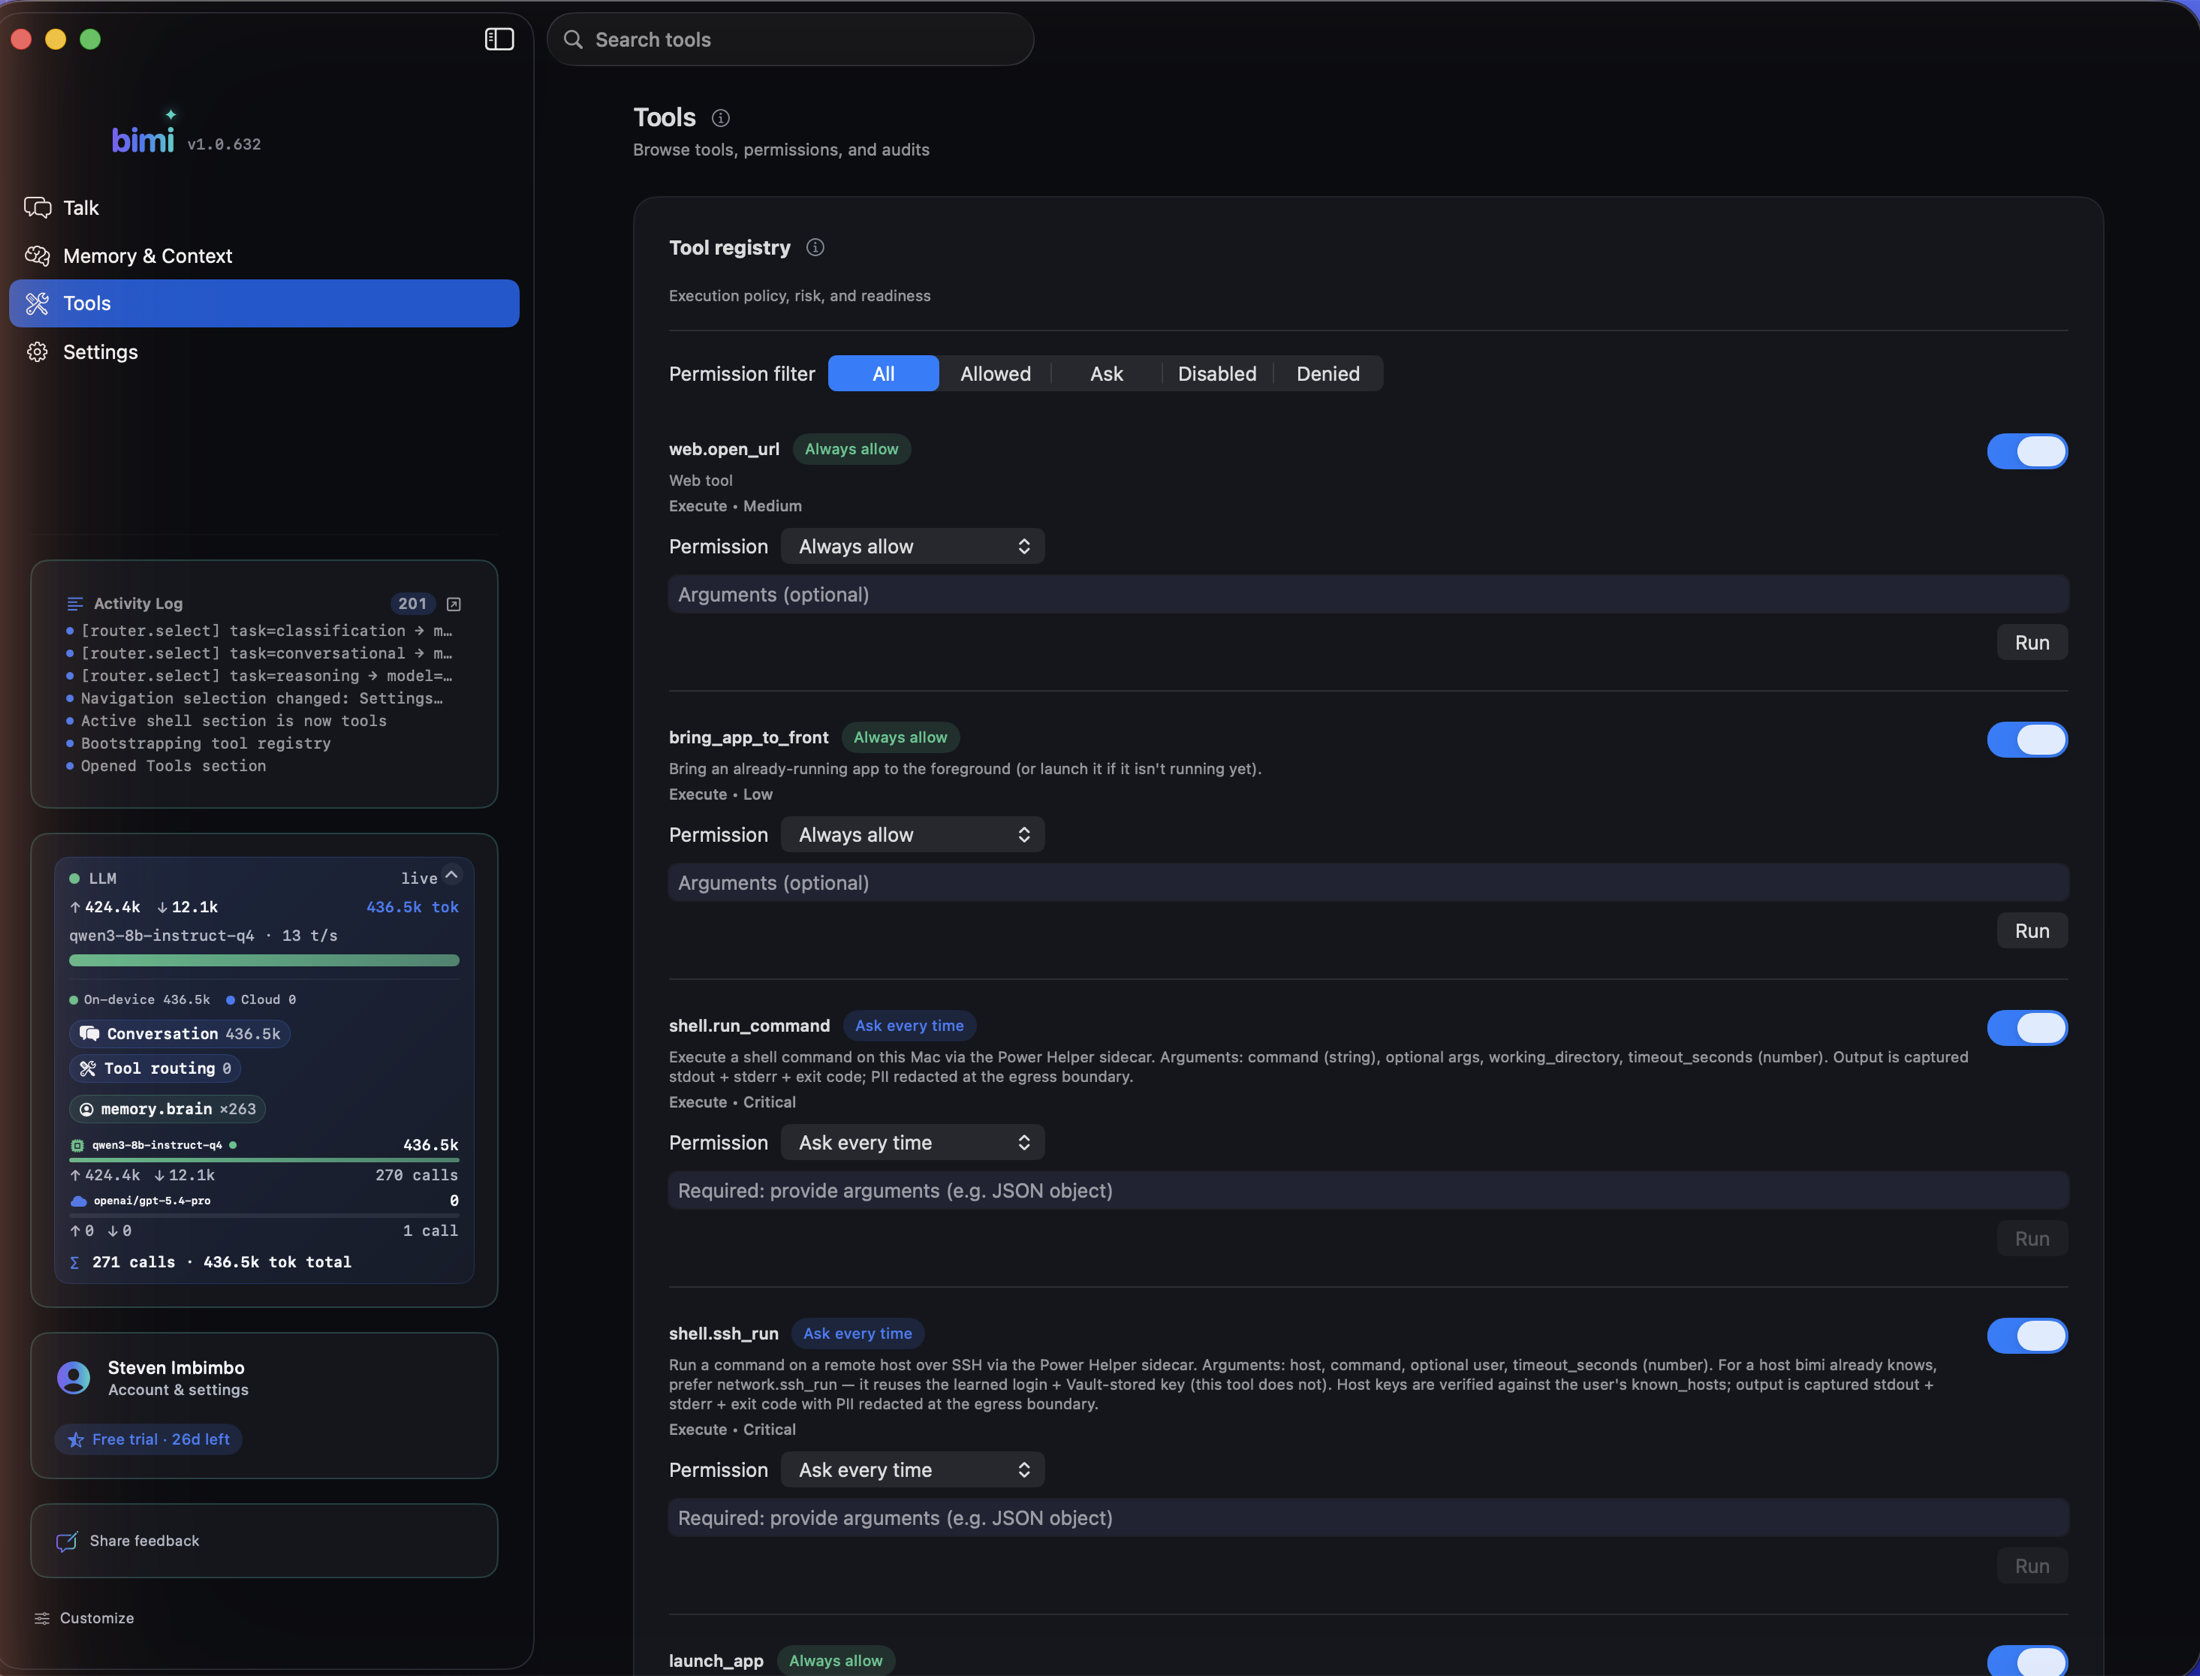This screenshot has width=2200, height=1676.
Task: Toggle the sidebar panel icon
Action: [x=499, y=39]
